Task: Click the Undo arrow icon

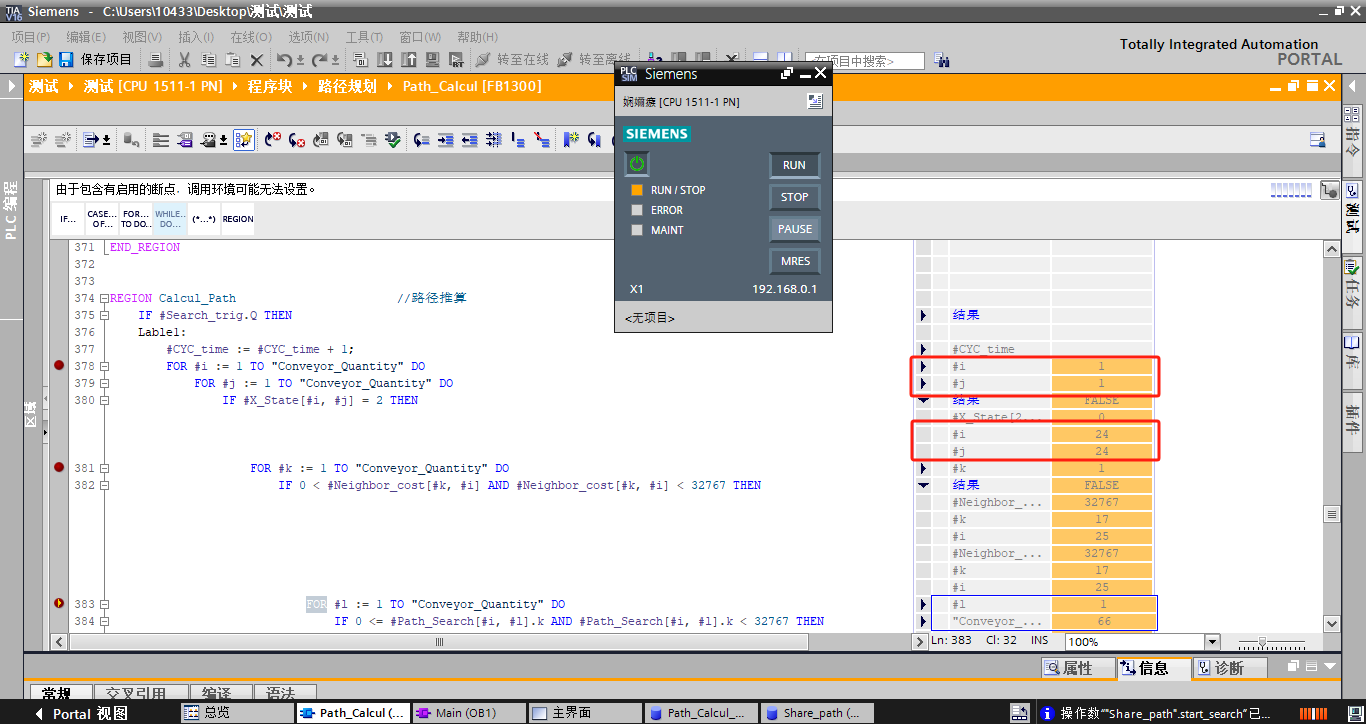Action: tap(284, 60)
